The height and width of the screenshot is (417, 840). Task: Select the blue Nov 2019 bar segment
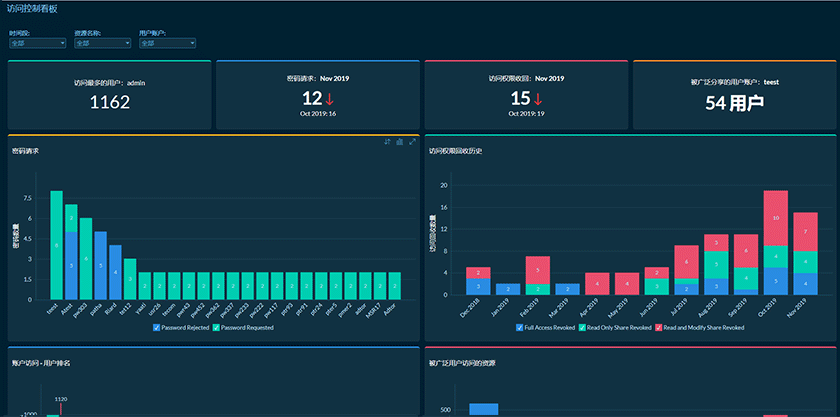coord(806,283)
